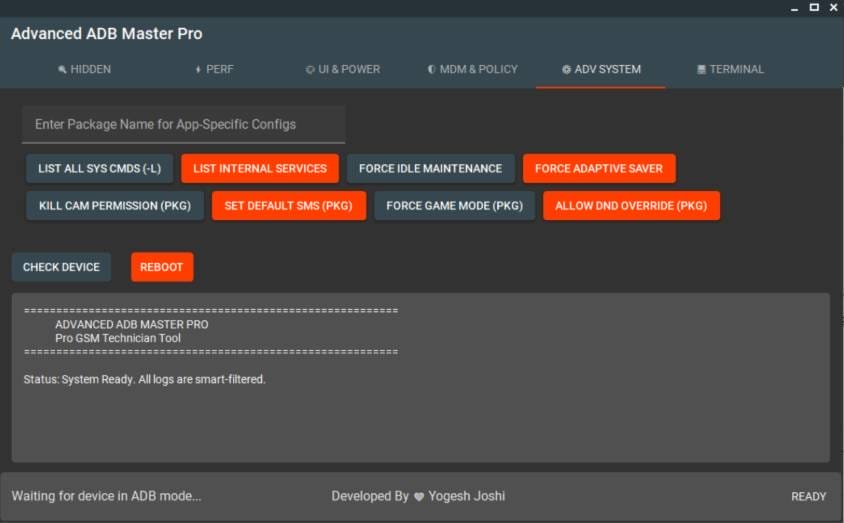Click FORCE GAME MODE (PKG) button

pos(455,206)
